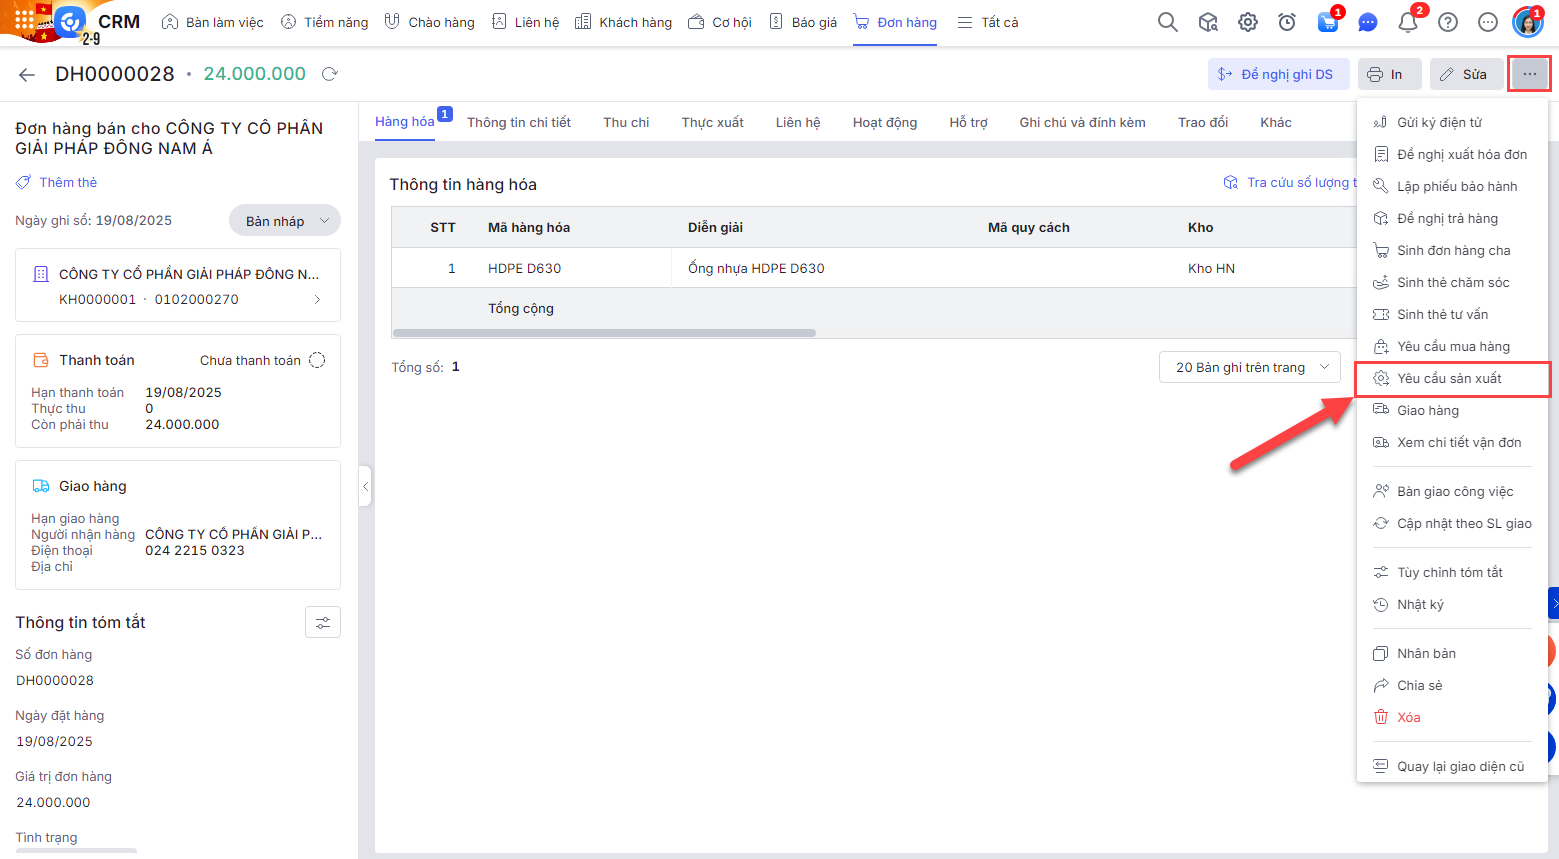Choose Xóa from the dropdown menu
Viewport: 1559px width, 859px height.
pos(1408,718)
